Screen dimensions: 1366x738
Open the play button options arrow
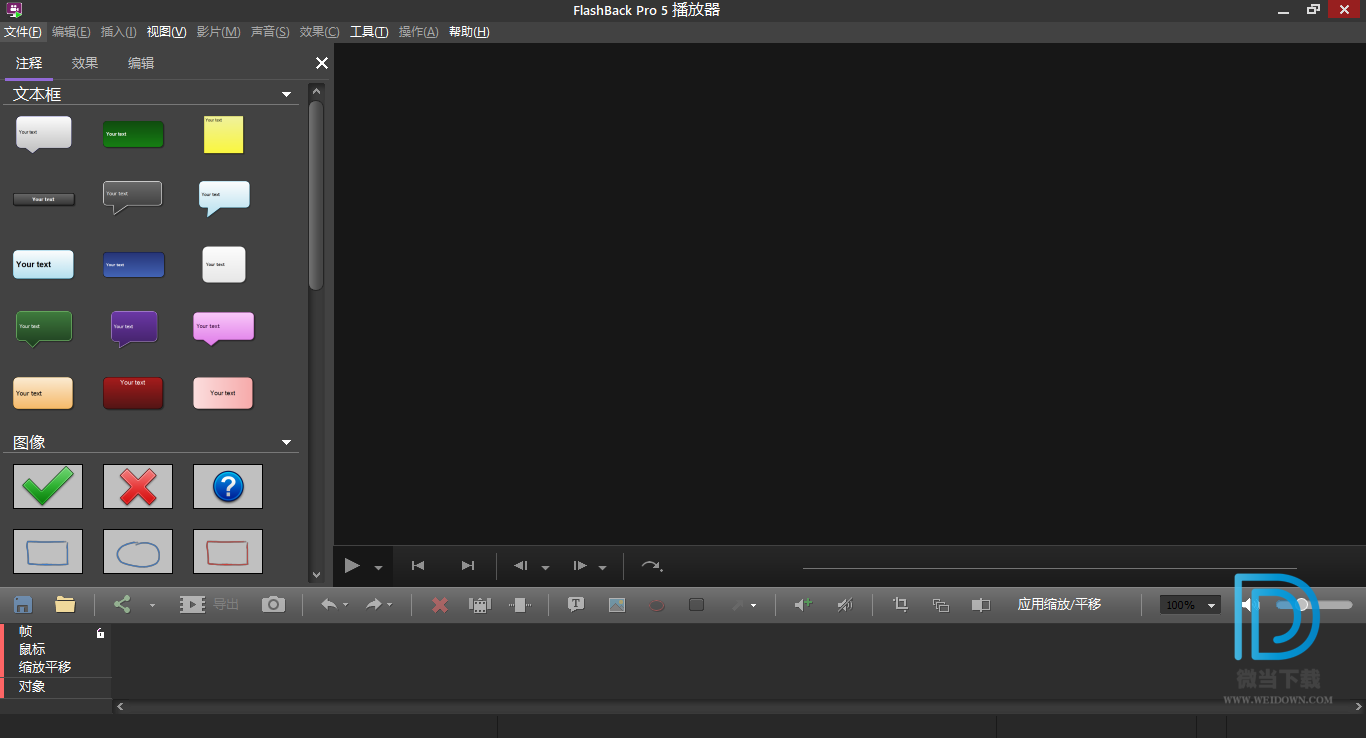(378, 568)
